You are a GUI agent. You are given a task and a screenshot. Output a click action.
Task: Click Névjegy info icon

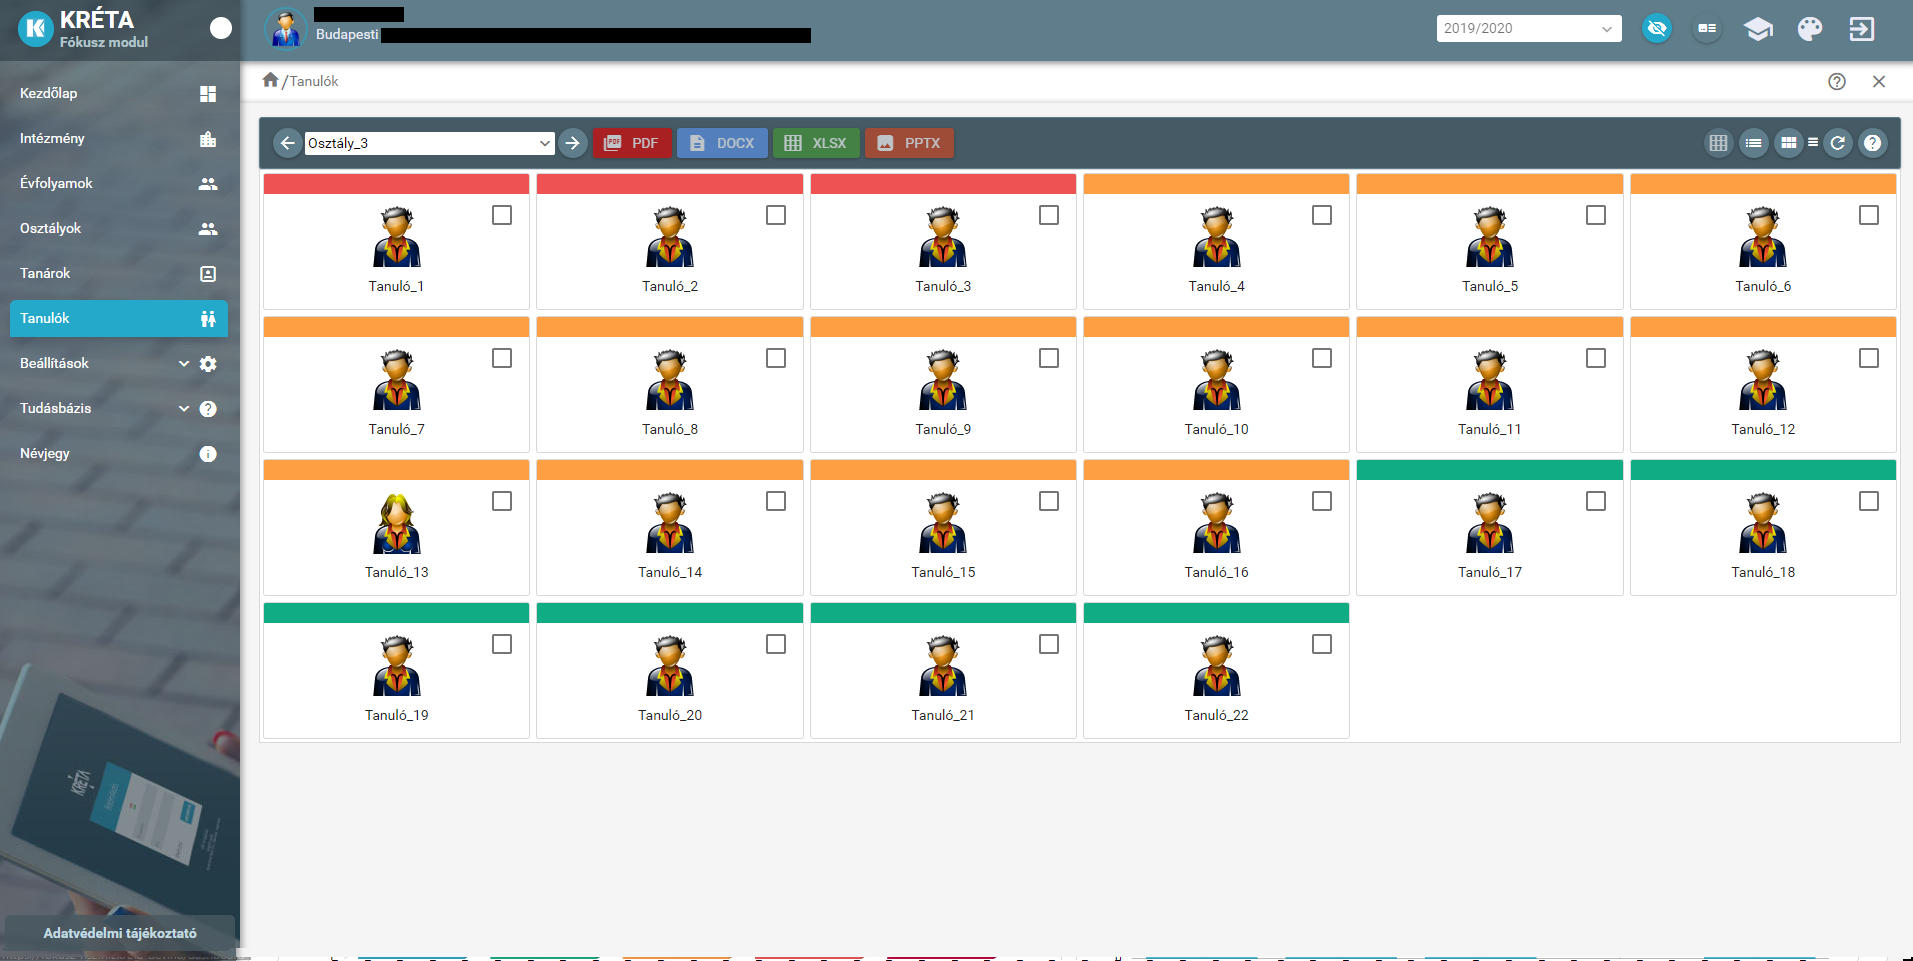click(x=208, y=454)
